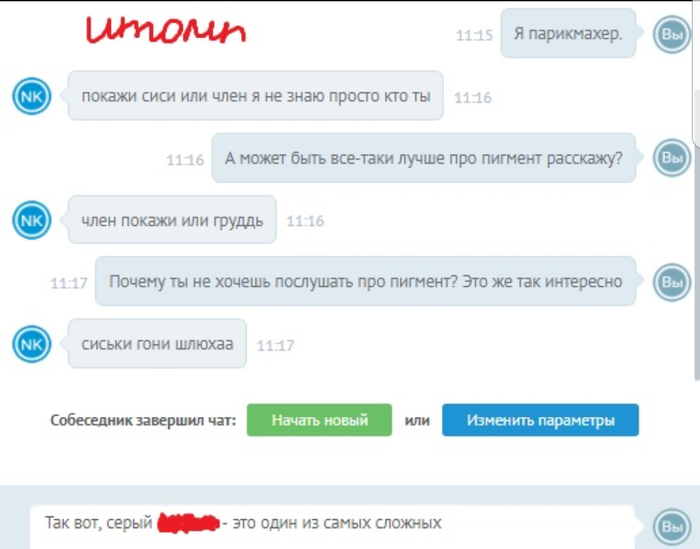Click the NK avatar beside the 11:17 incoming message
700x549 pixels.
[x=32, y=344]
